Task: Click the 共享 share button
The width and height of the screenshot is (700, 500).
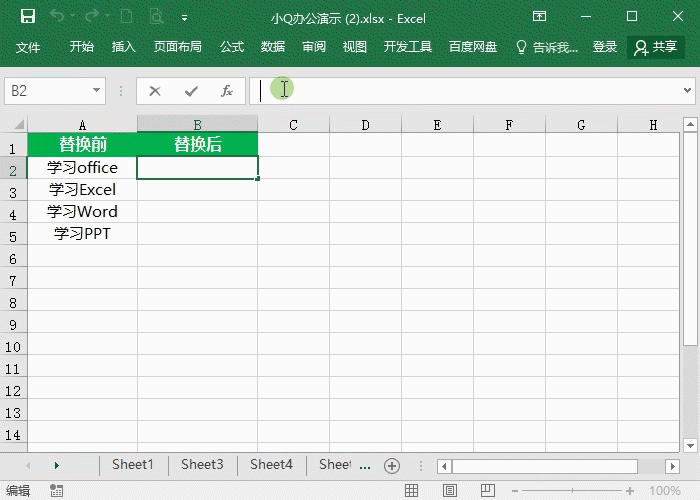Action: pyautogui.click(x=656, y=47)
